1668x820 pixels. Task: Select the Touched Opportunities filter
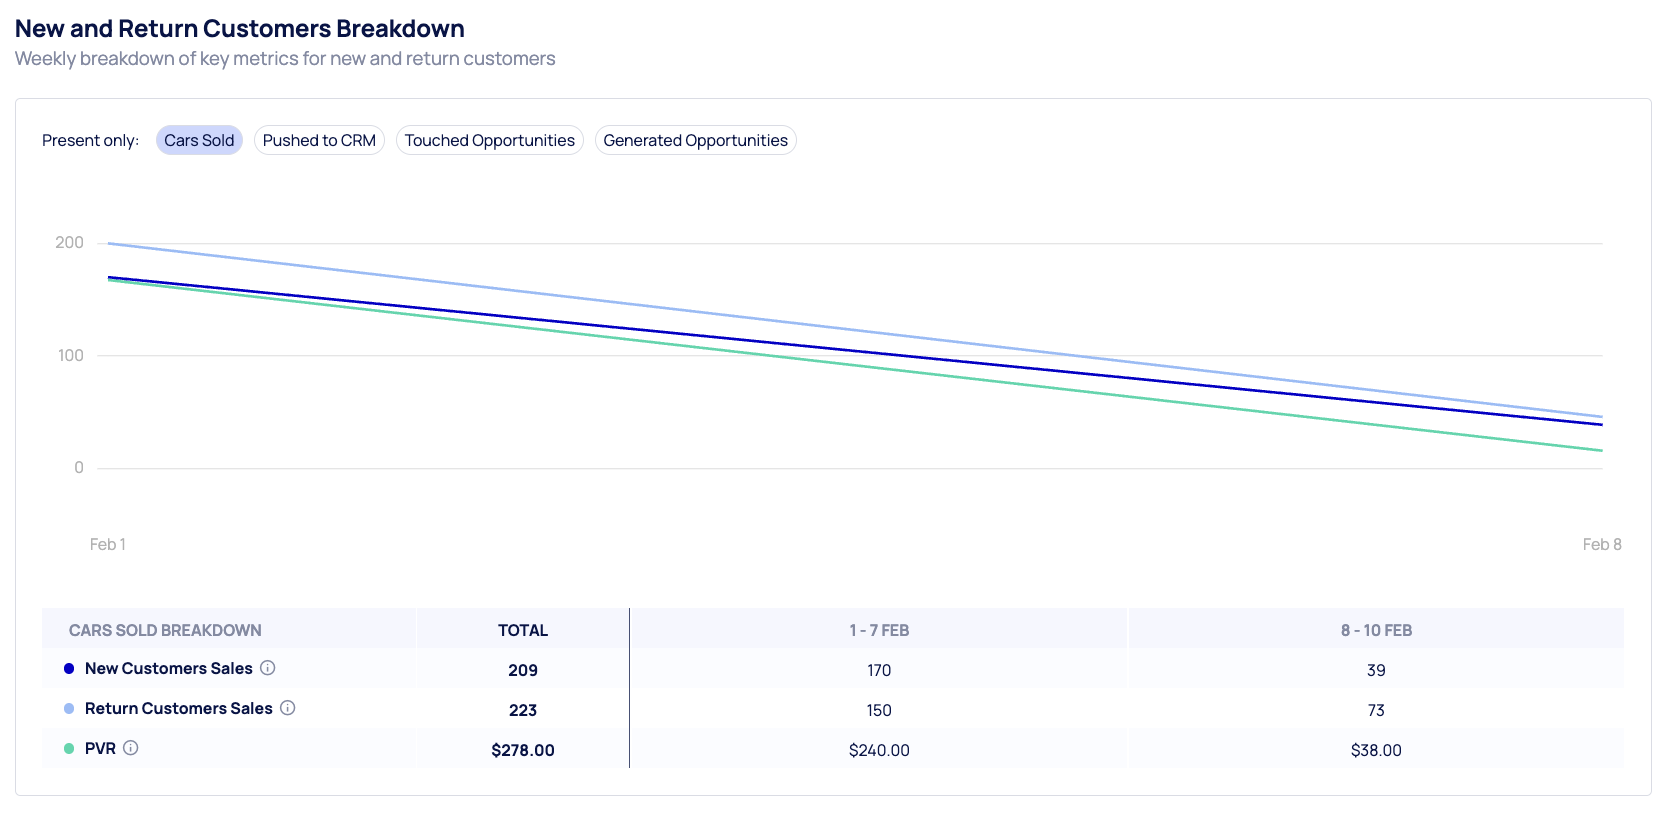[x=489, y=141]
